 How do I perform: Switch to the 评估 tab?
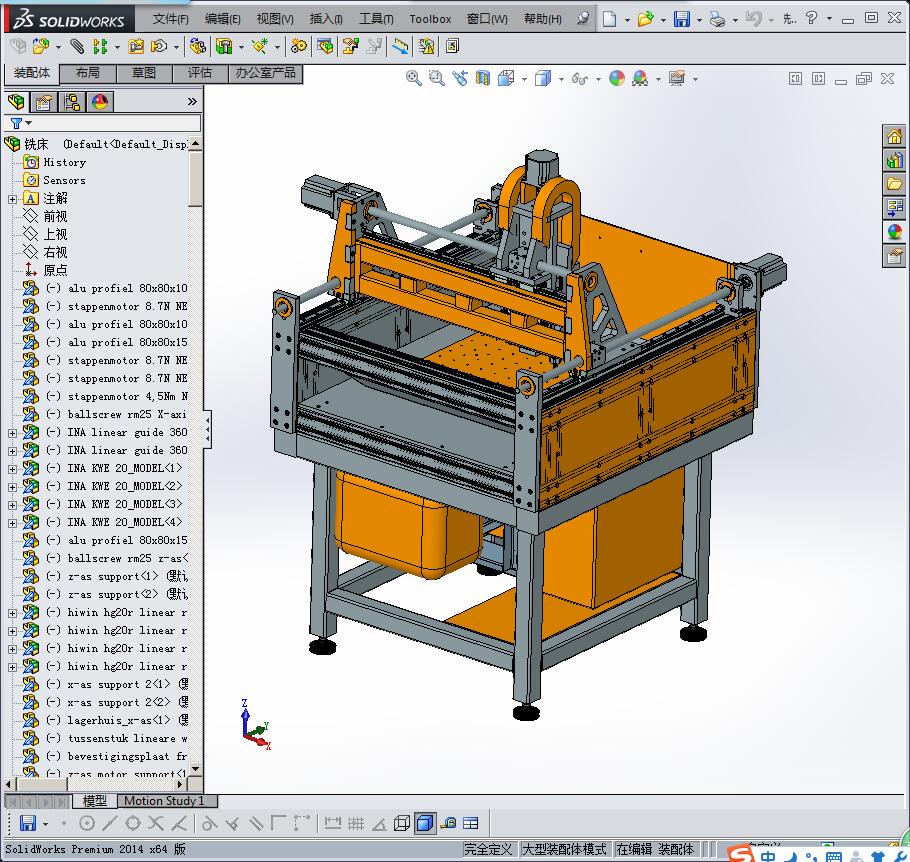200,73
